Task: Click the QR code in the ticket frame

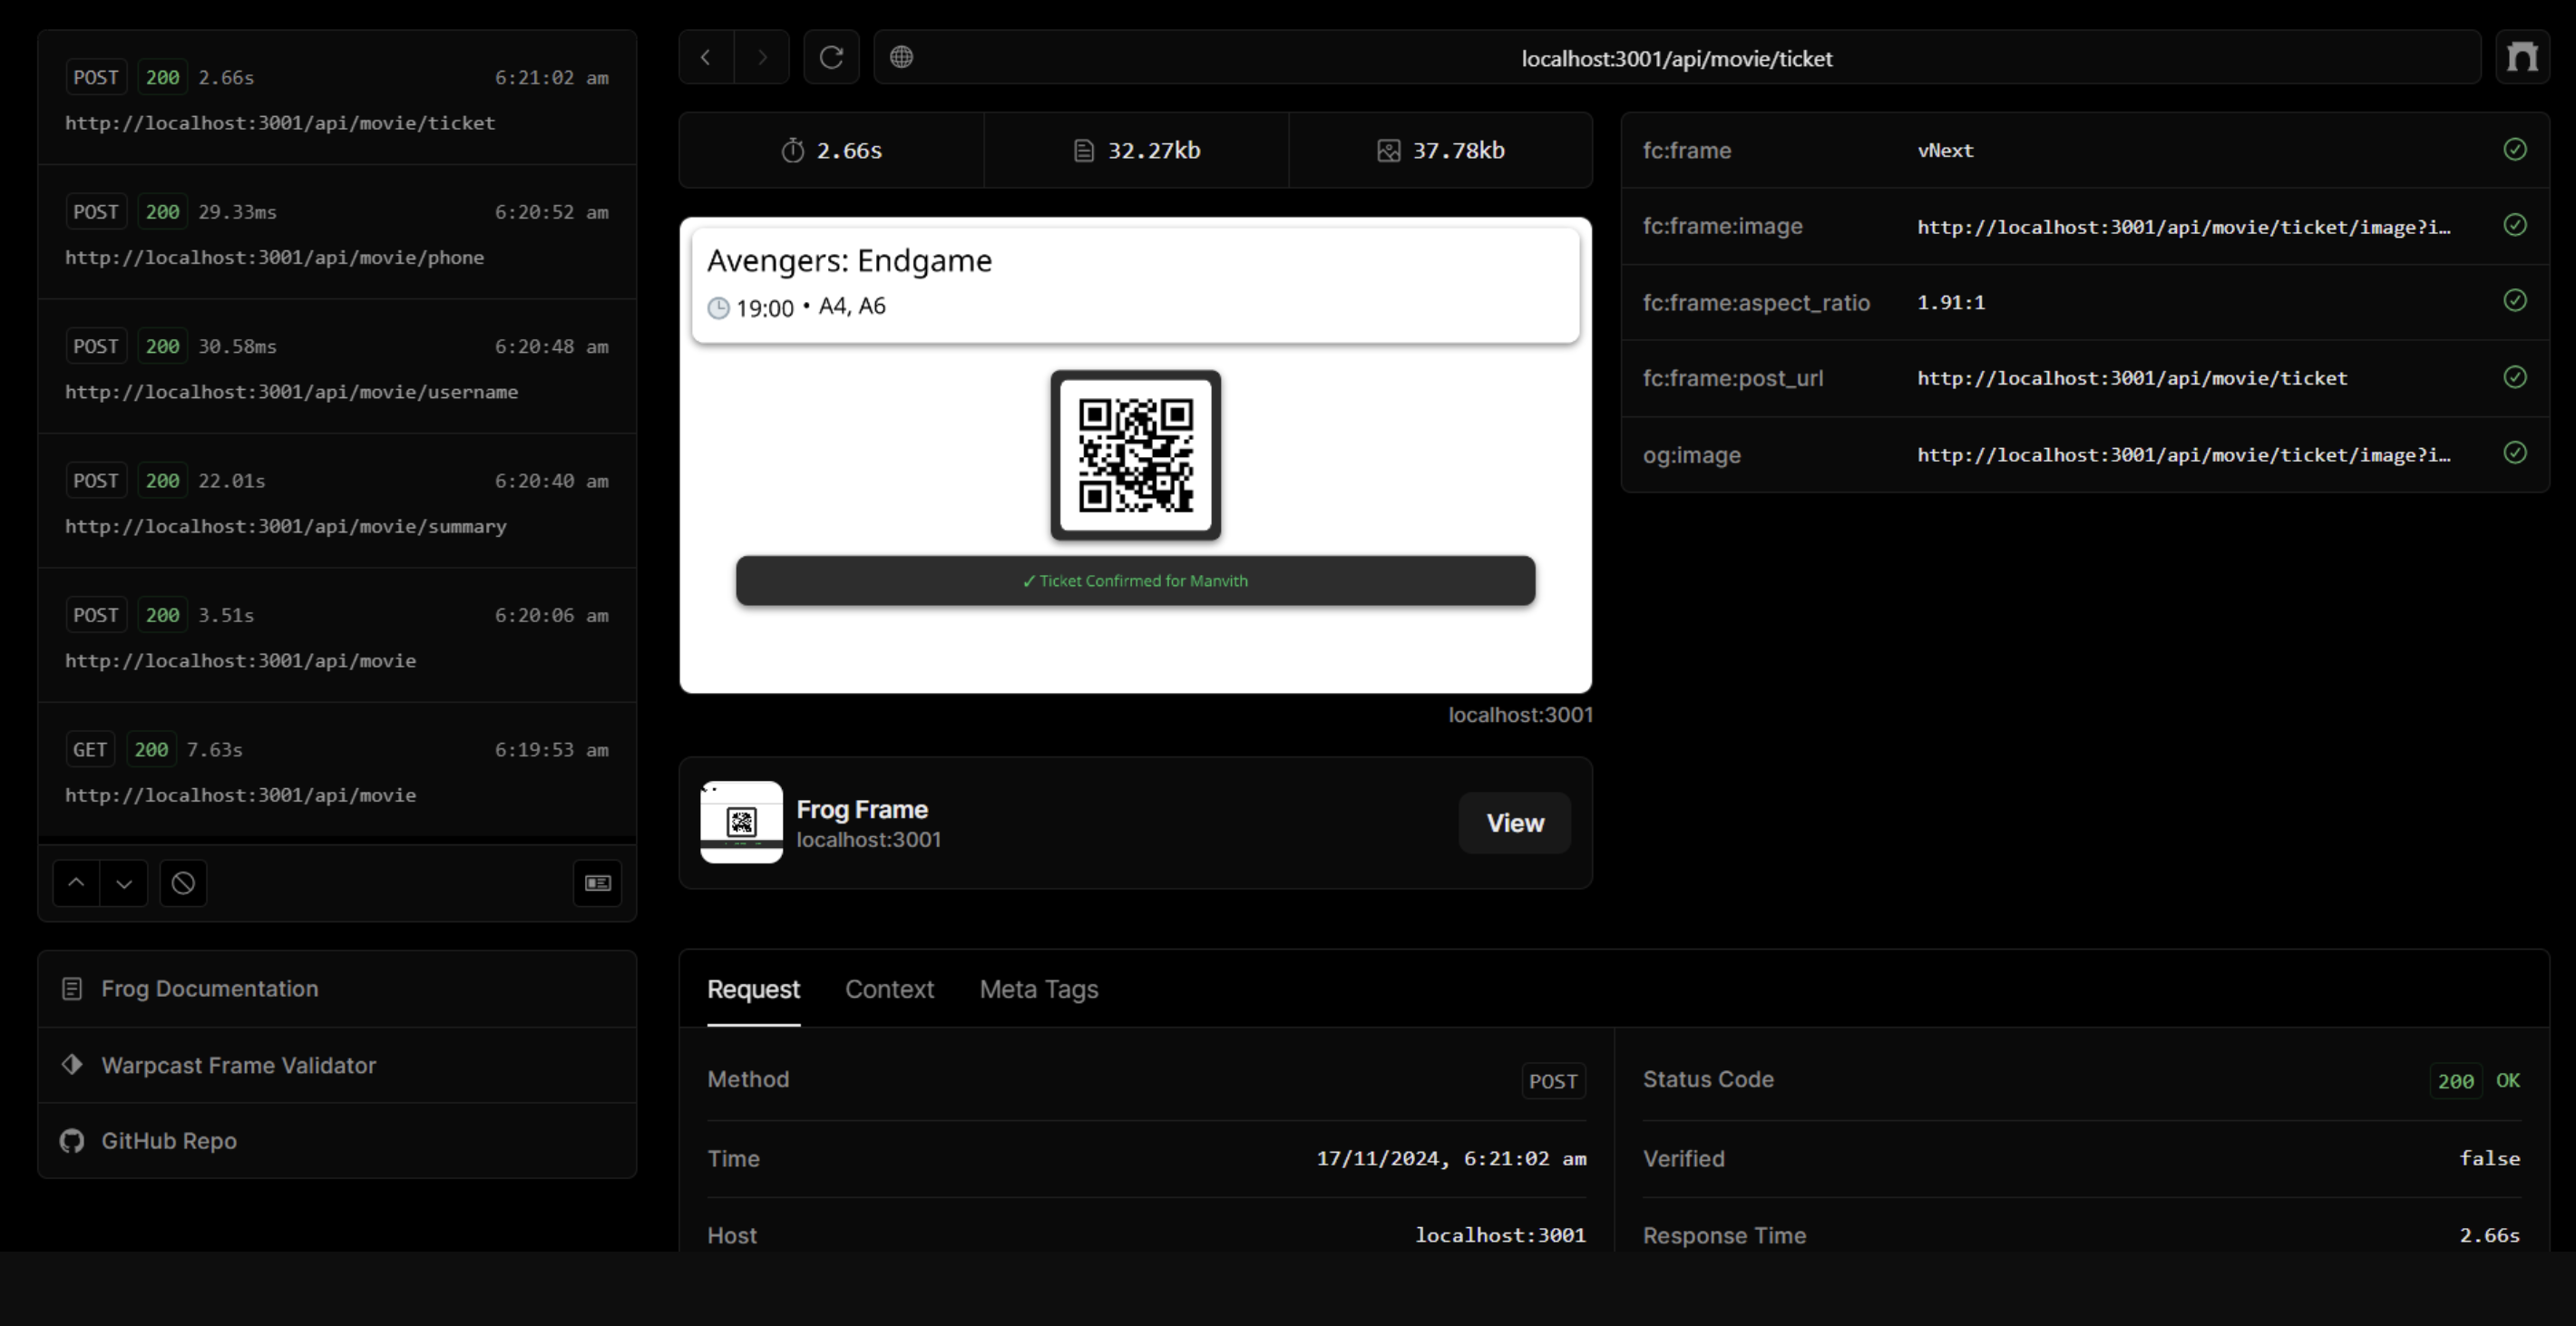Action: [x=1135, y=455]
